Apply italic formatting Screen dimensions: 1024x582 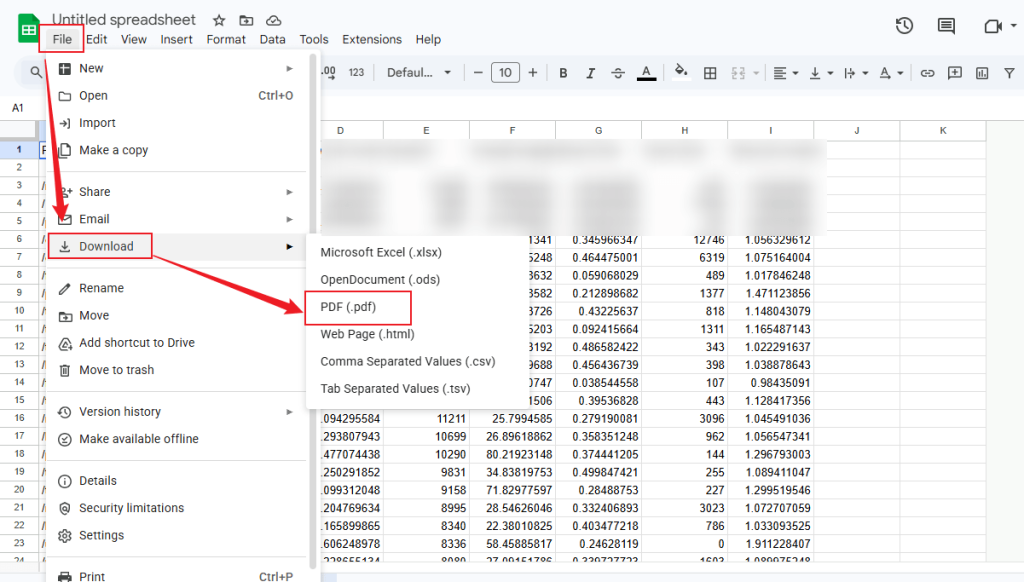click(x=591, y=72)
